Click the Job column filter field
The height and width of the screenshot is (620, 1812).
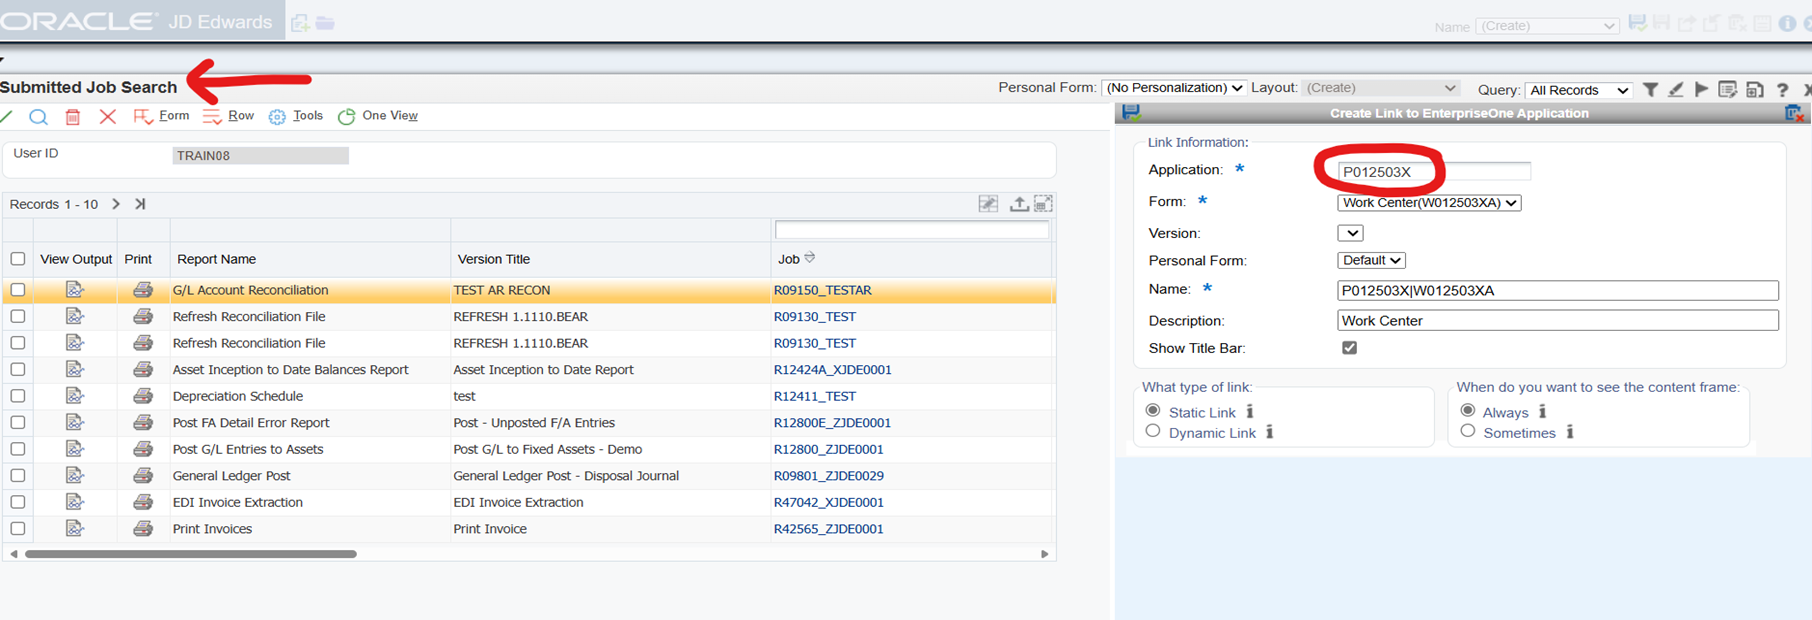pyautogui.click(x=912, y=231)
